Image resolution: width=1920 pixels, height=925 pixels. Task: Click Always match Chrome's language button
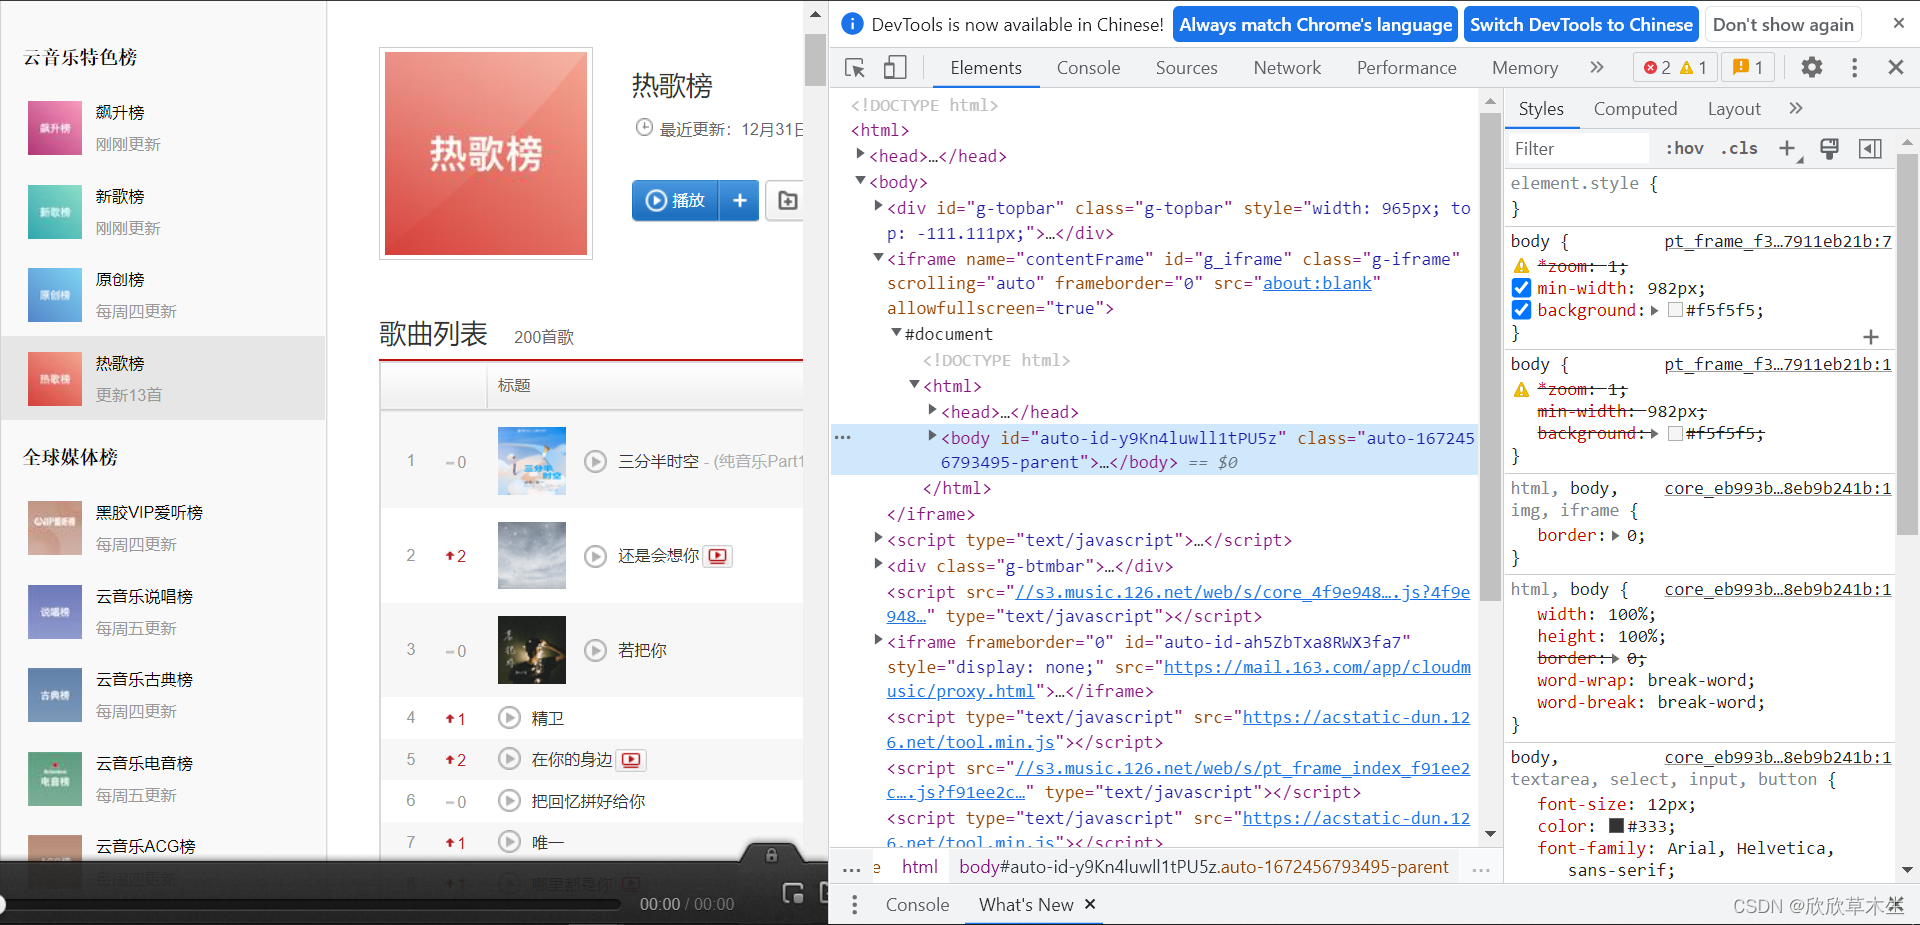coord(1315,25)
